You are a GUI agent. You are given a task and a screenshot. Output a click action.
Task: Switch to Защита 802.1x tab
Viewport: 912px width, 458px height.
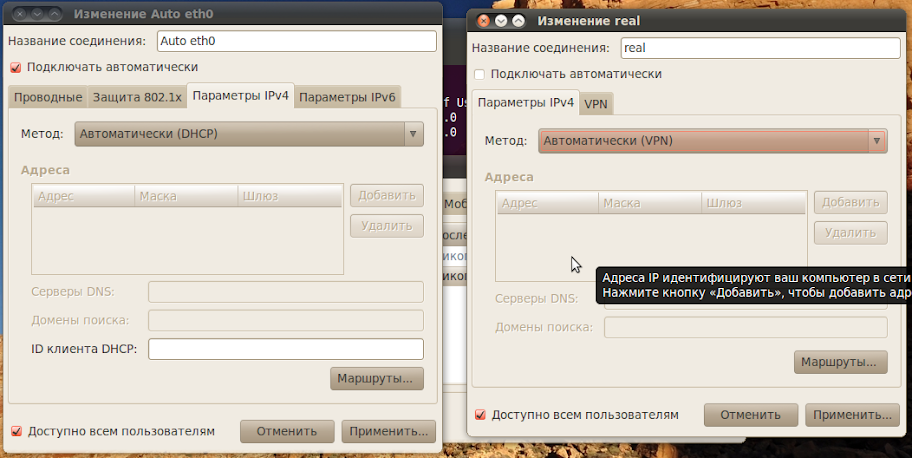137,97
